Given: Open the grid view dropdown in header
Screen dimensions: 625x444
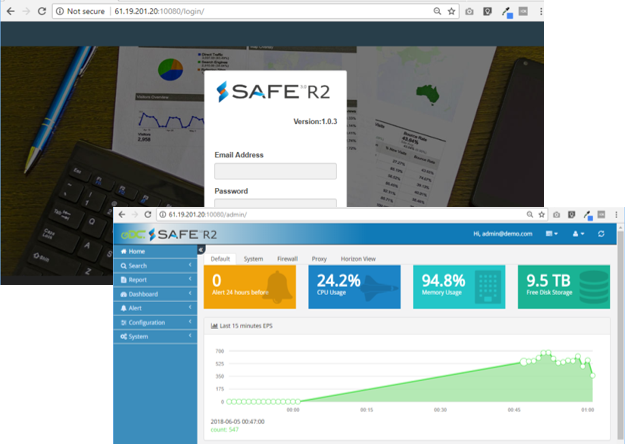Looking at the screenshot, I should [x=552, y=234].
